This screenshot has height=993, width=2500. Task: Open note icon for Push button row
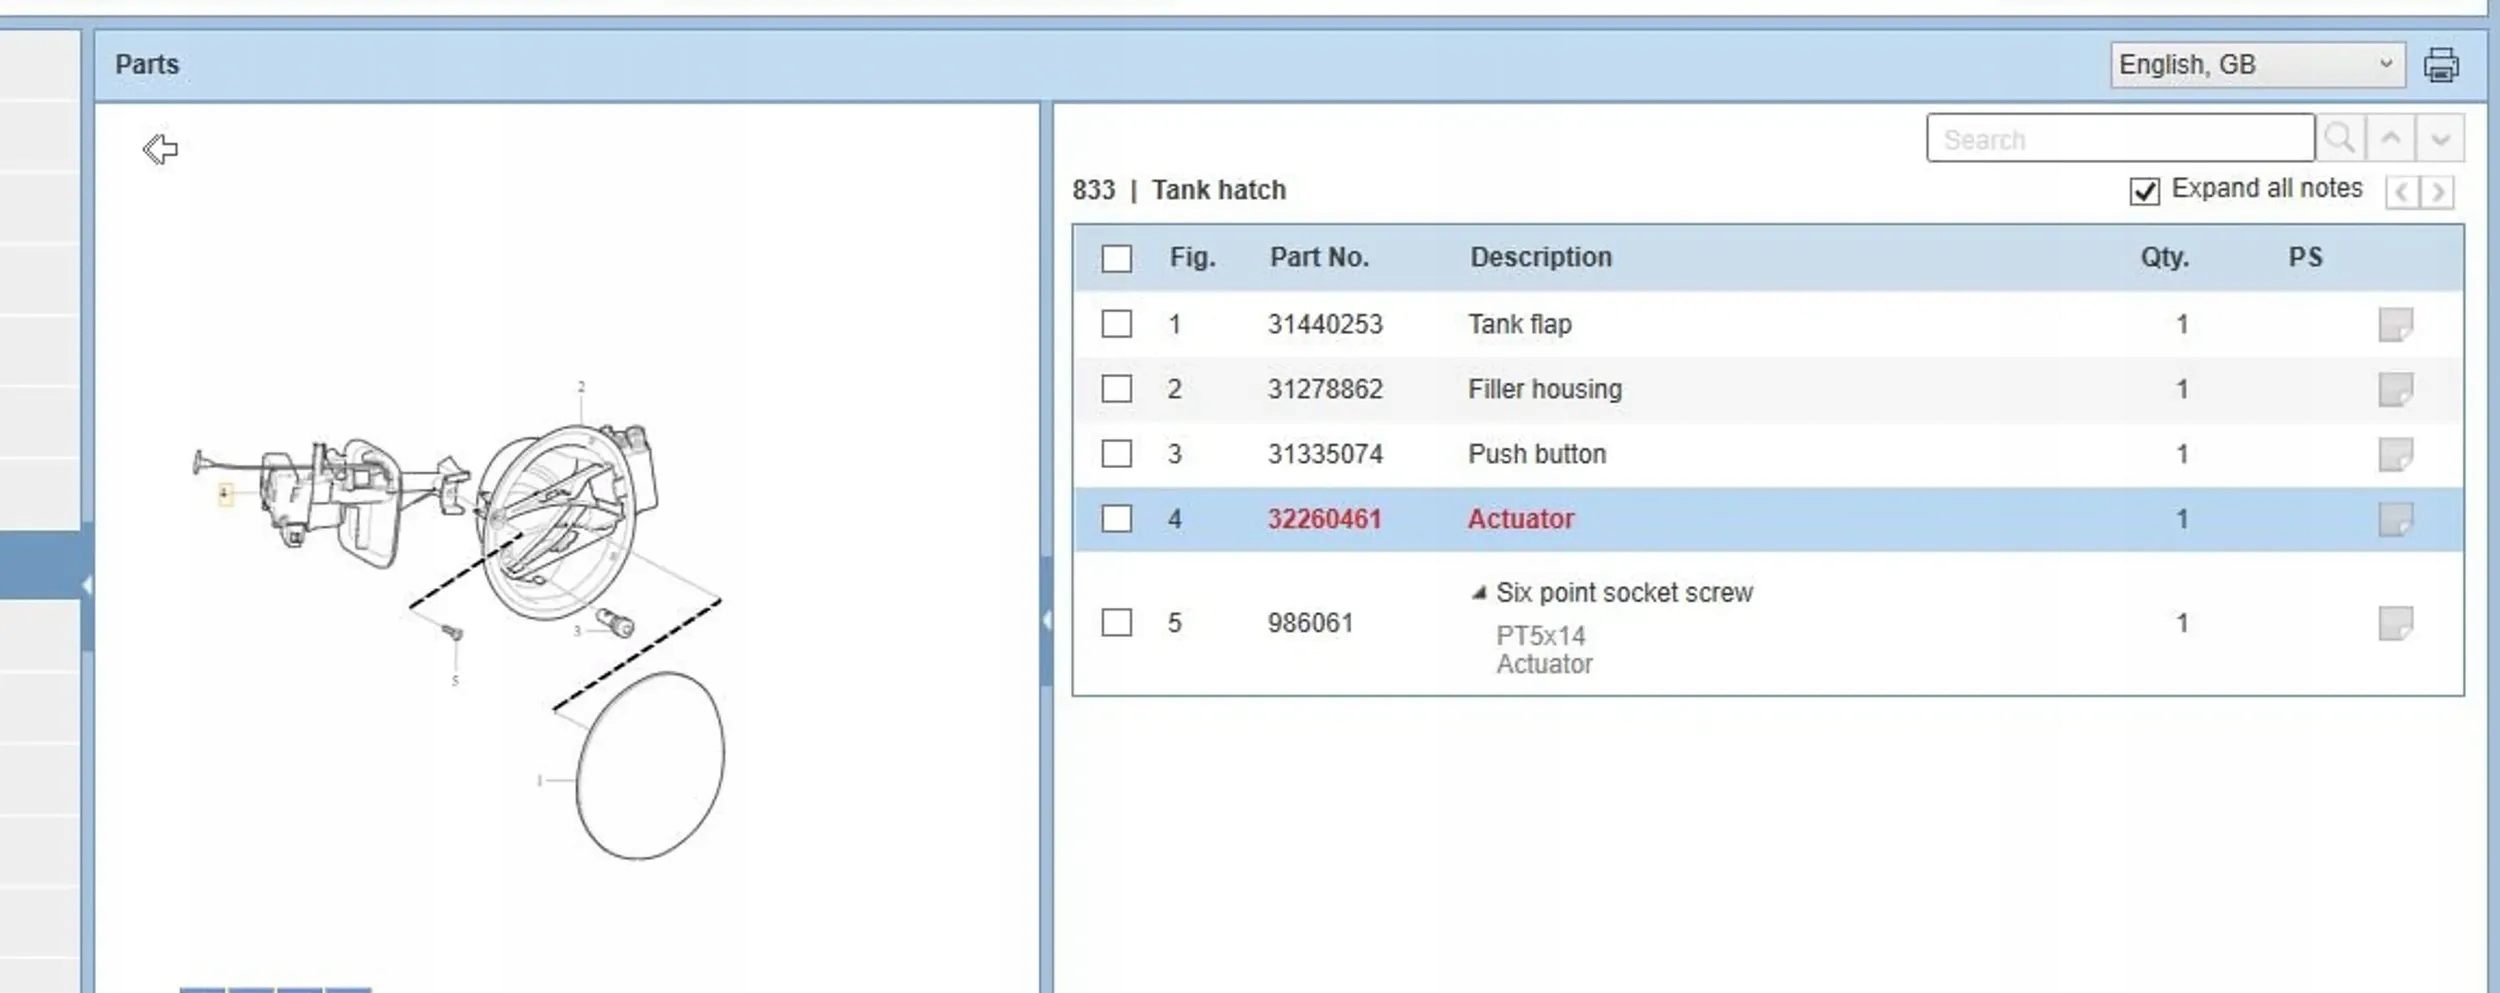[2396, 454]
